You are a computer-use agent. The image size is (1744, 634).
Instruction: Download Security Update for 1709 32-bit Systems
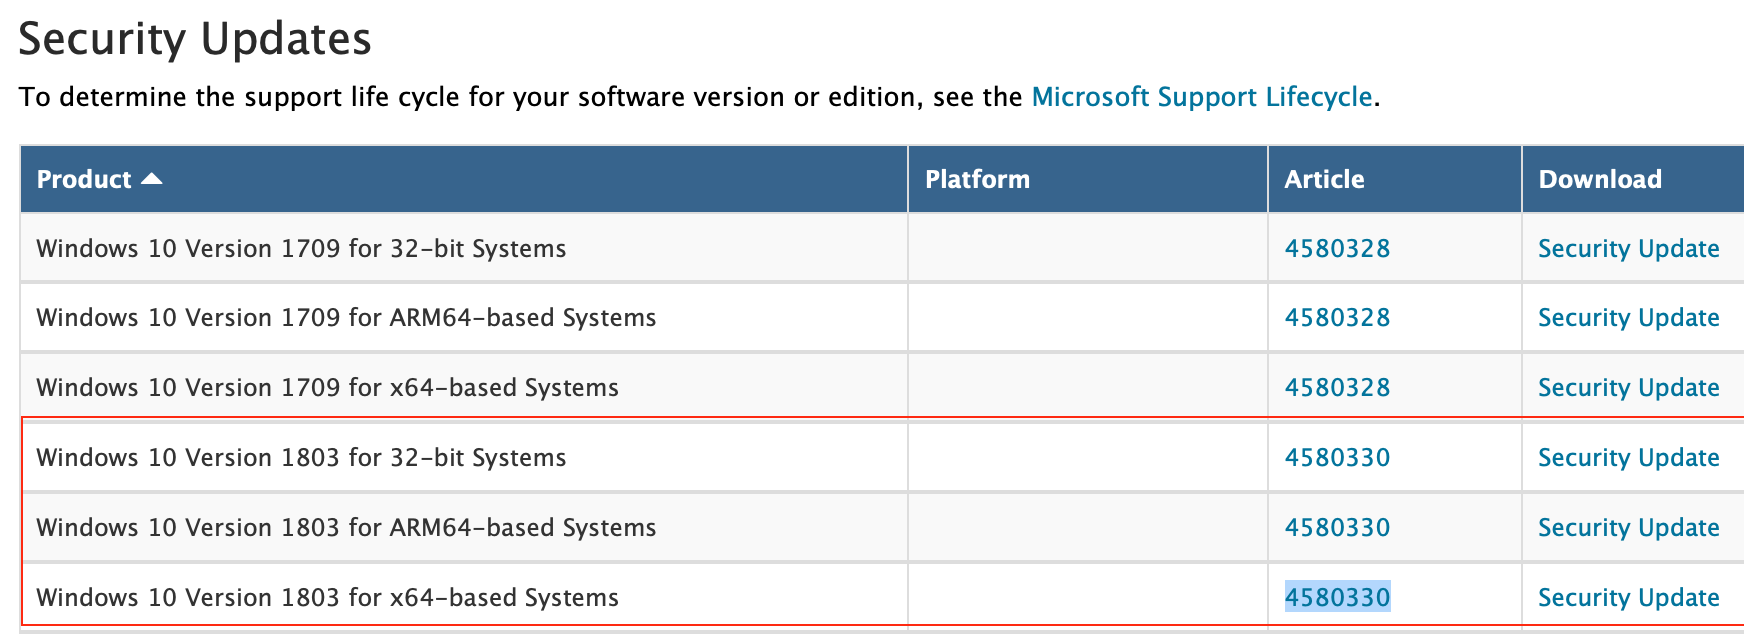(1628, 249)
